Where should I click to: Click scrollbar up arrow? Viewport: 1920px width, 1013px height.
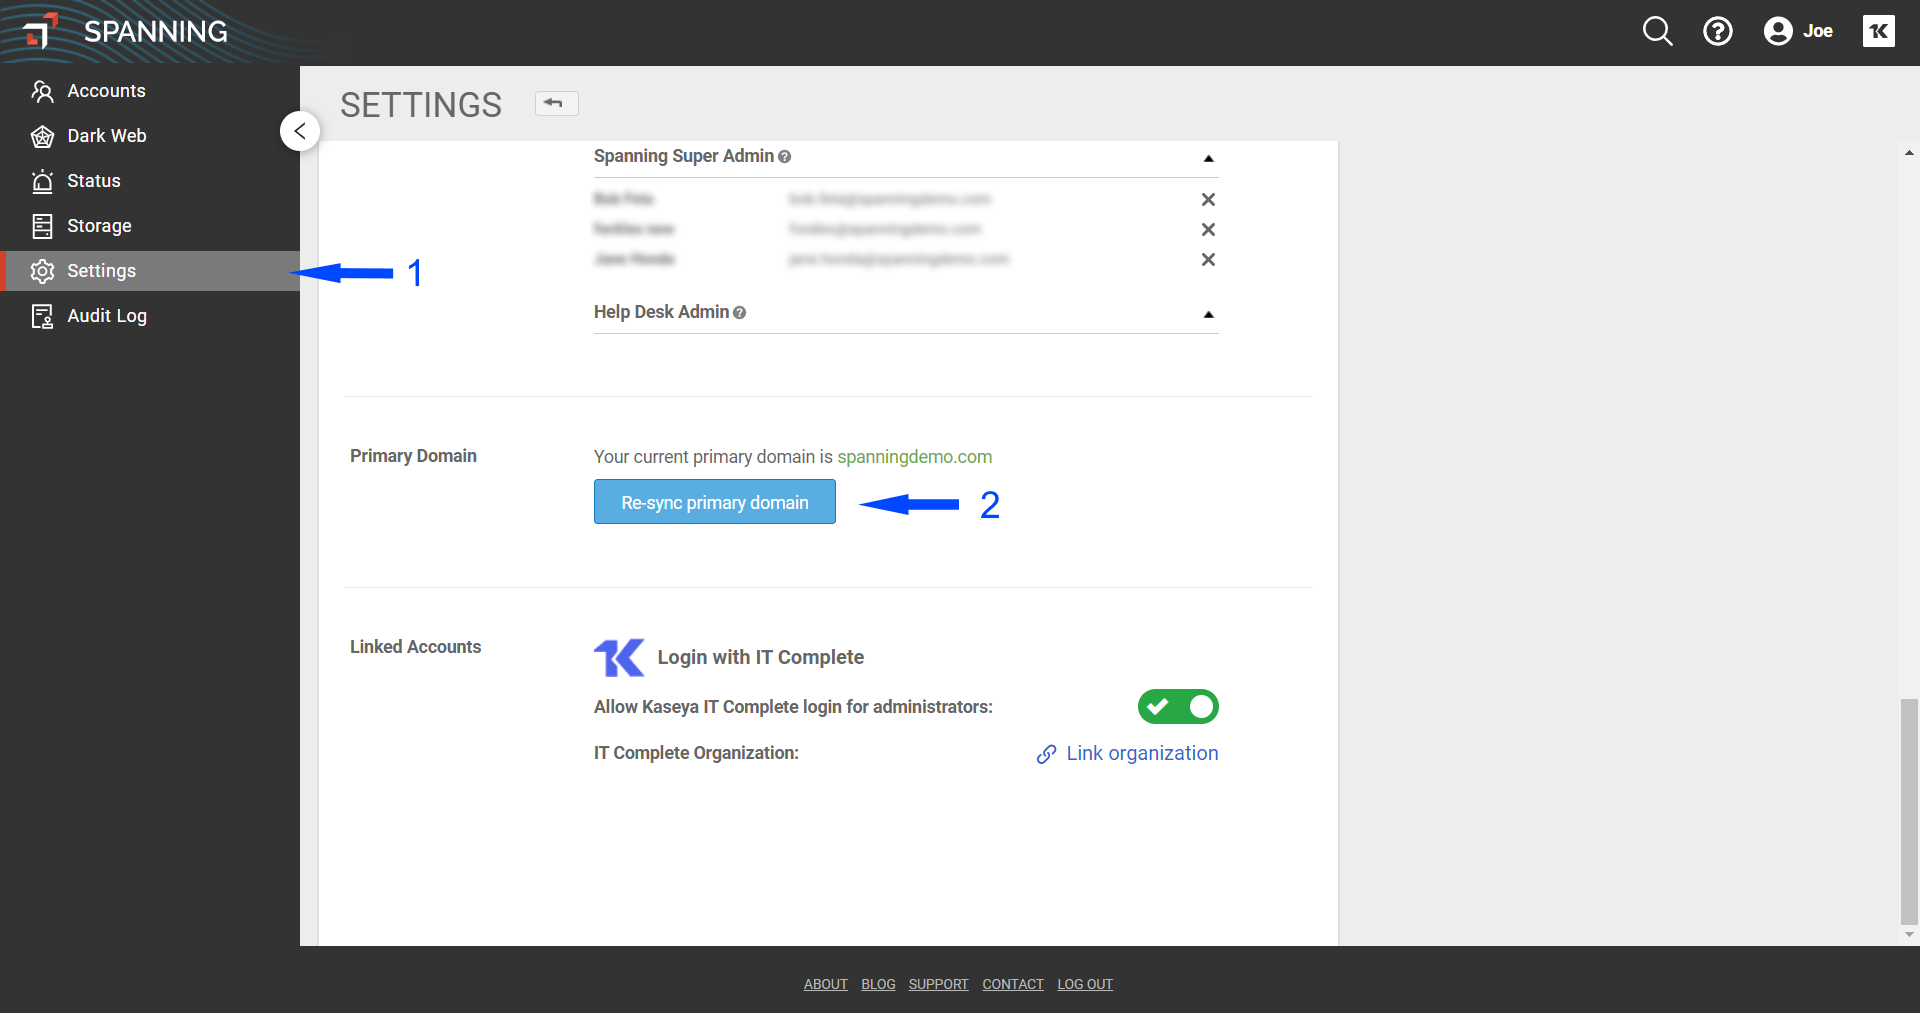click(1909, 153)
